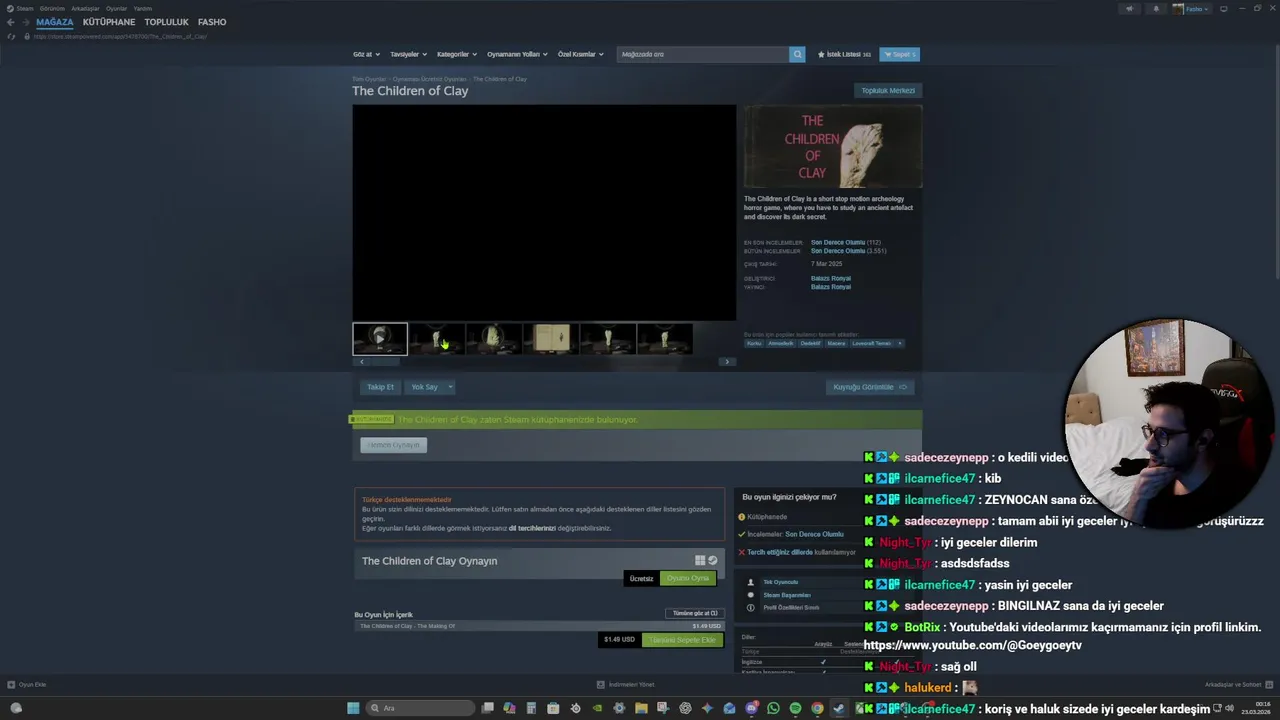This screenshot has width=1280, height=720.
Task: Click the store search magnifier button
Action: [x=797, y=54]
